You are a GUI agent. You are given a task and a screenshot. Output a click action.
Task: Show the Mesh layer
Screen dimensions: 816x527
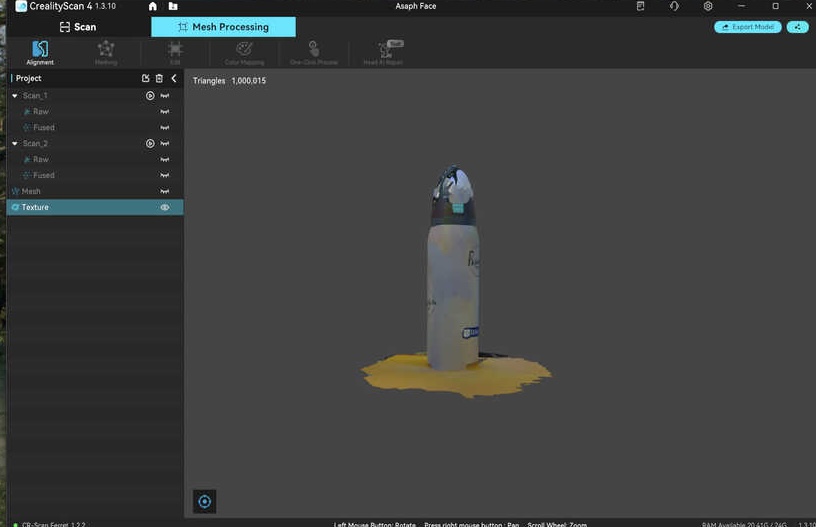[x=165, y=191]
